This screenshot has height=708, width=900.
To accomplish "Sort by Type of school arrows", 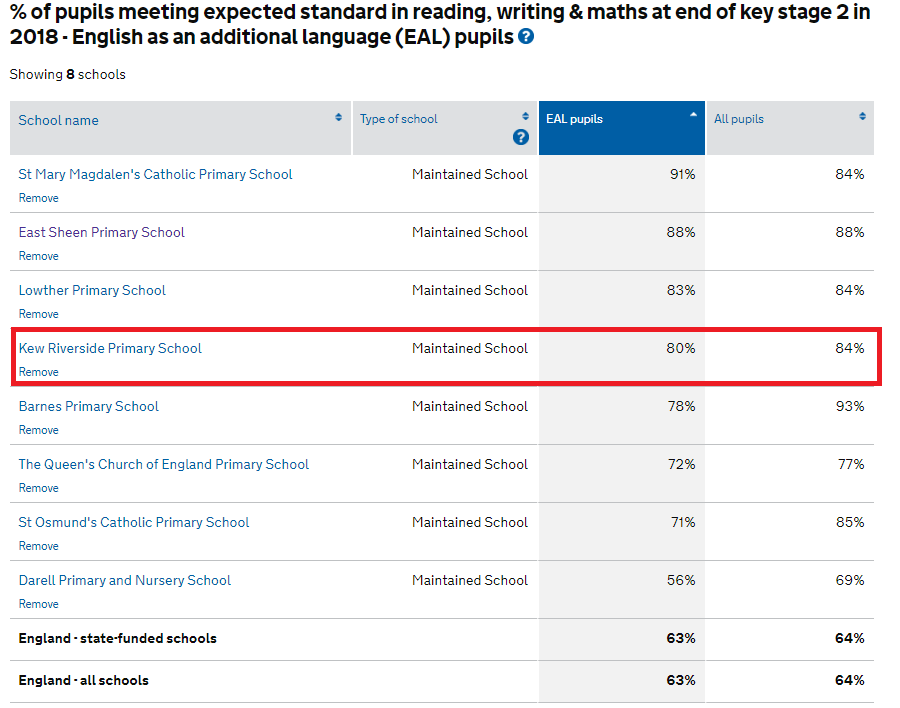I will pos(525,116).
